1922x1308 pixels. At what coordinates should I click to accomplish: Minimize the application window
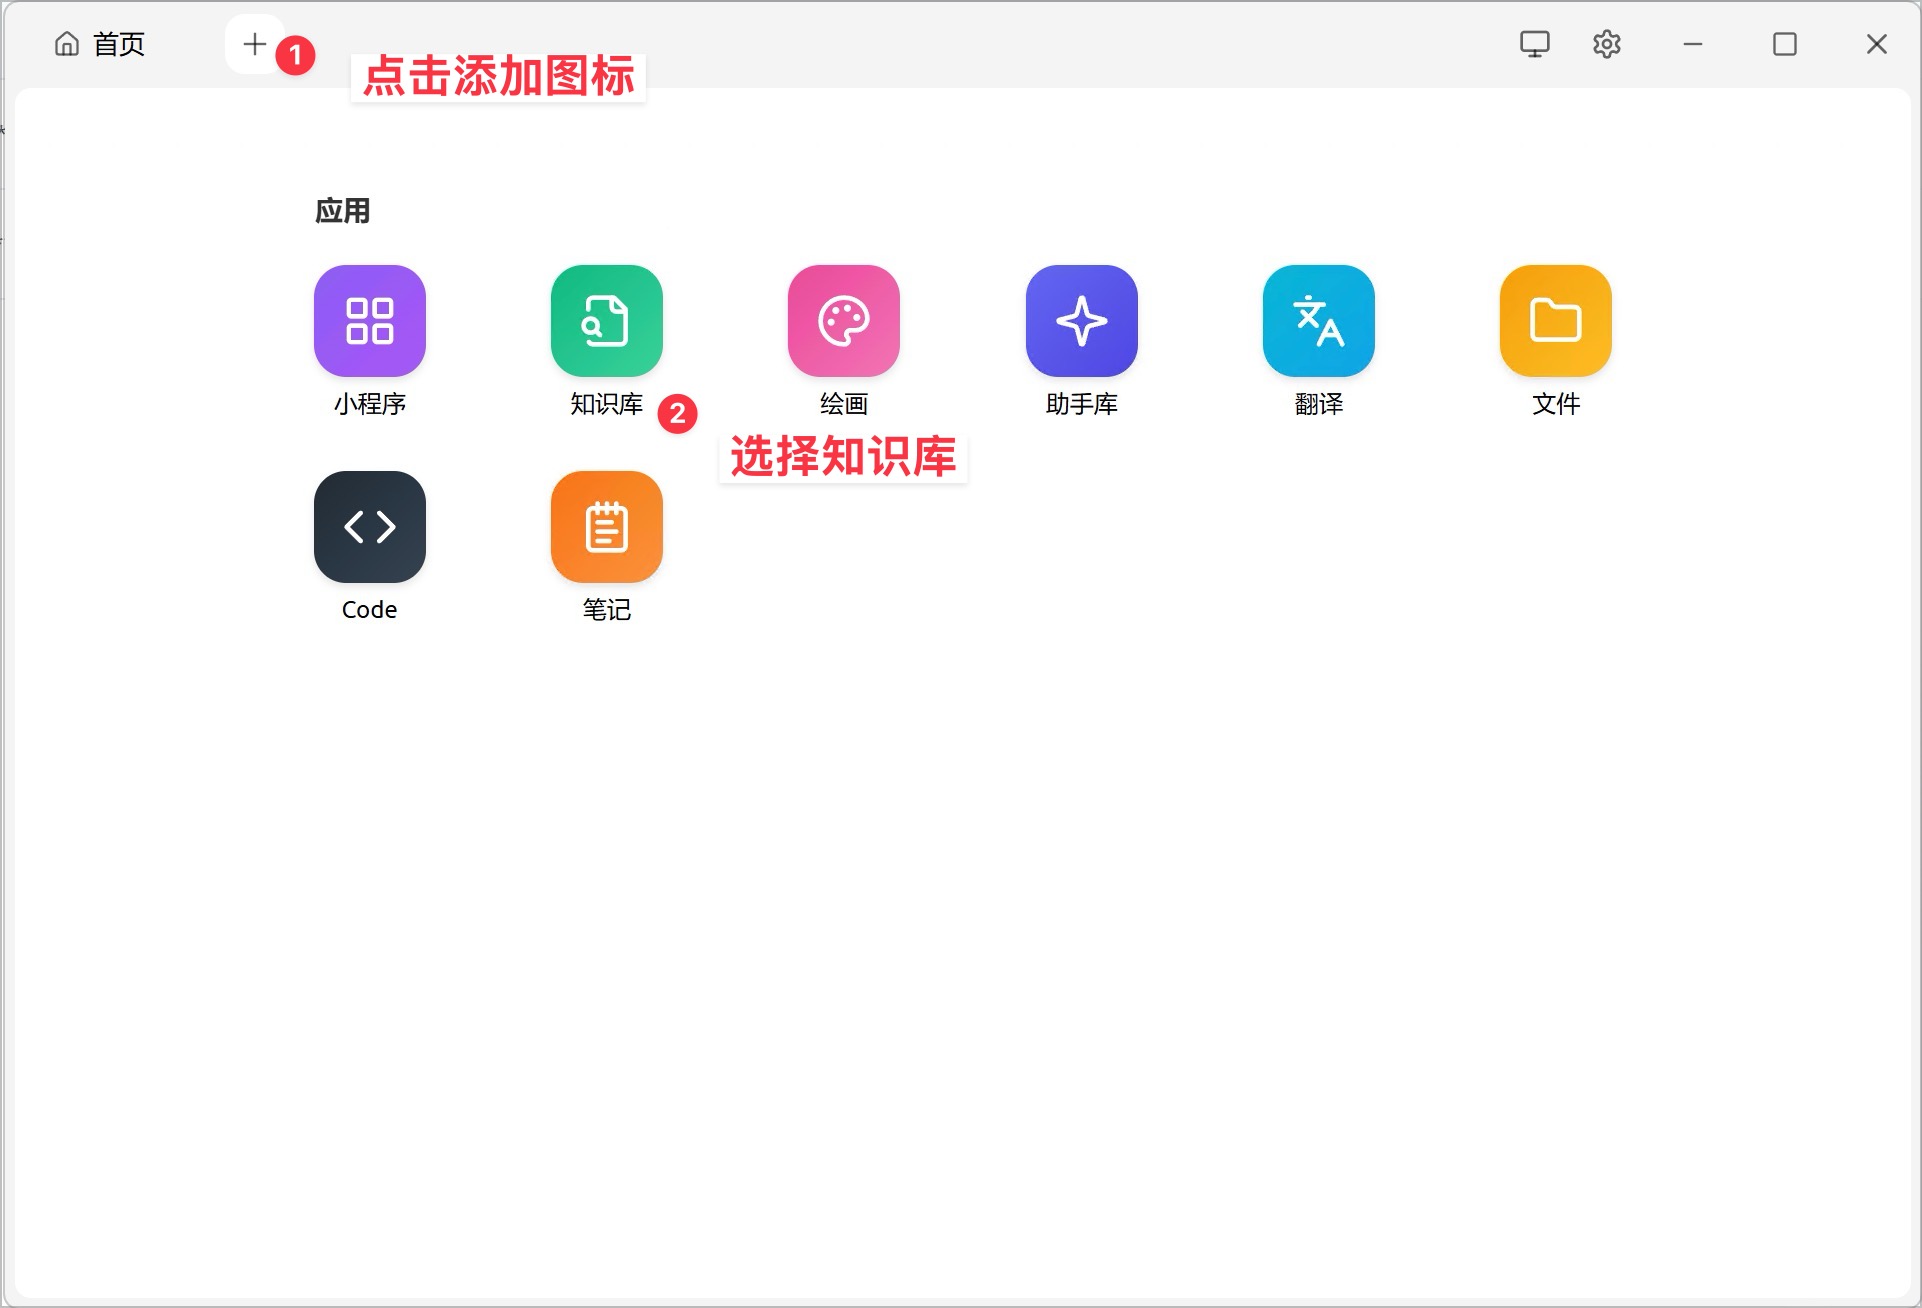[x=1692, y=44]
